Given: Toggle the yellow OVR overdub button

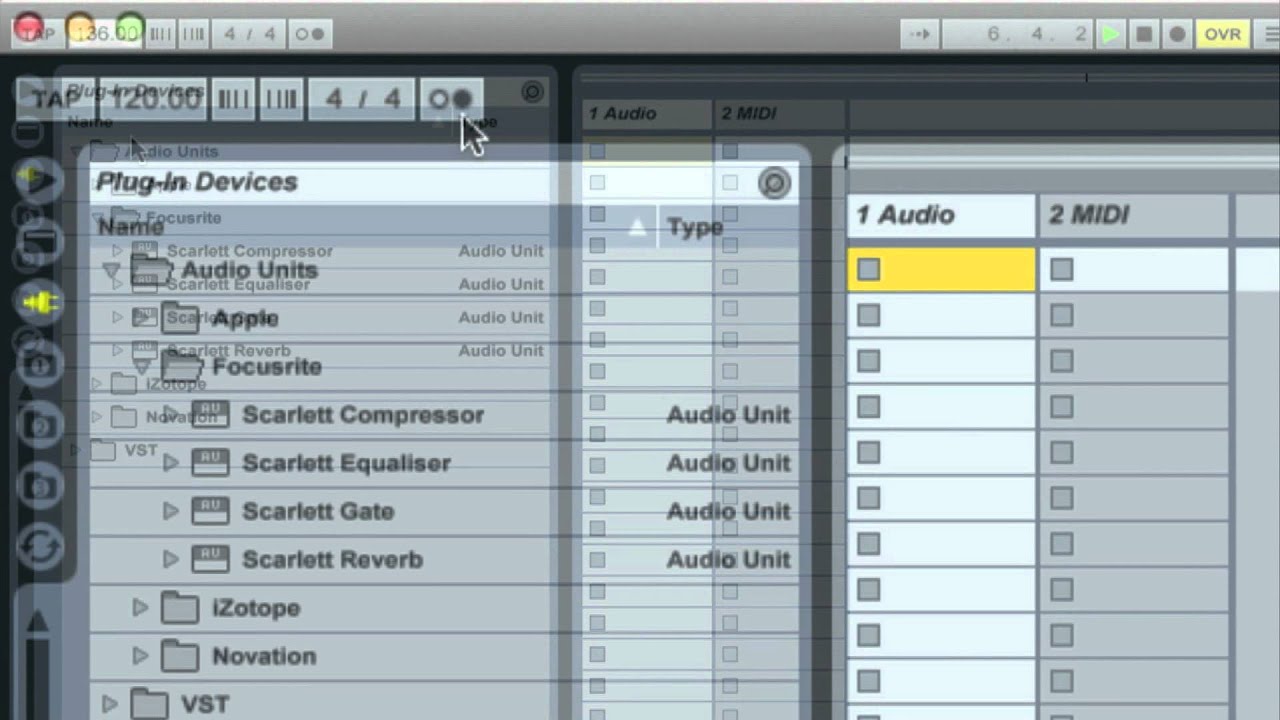Looking at the screenshot, I should pyautogui.click(x=1222, y=34).
